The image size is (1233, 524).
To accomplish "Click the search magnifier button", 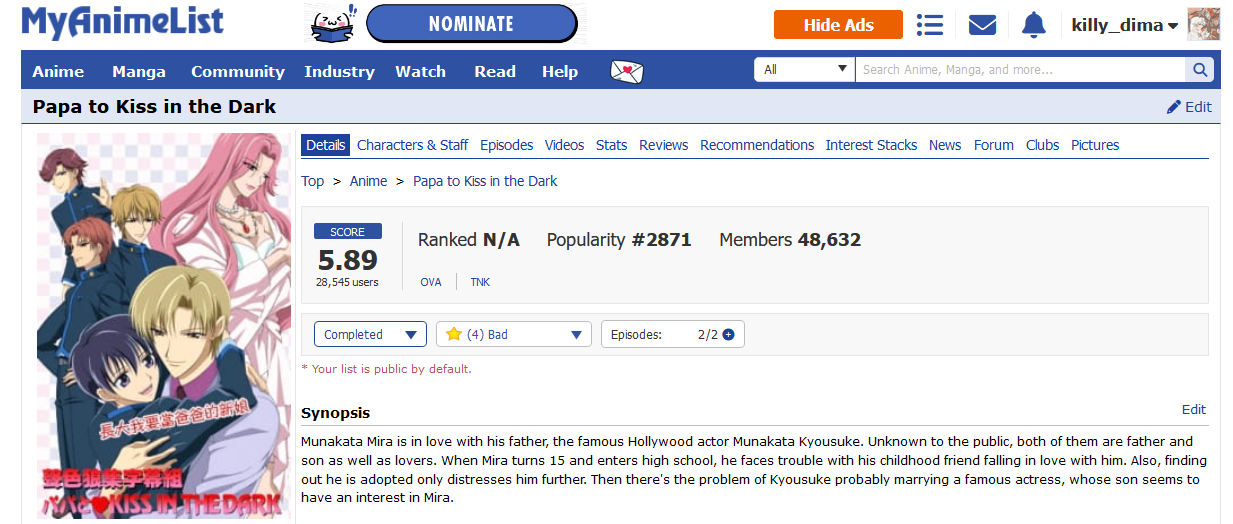I will 1199,70.
